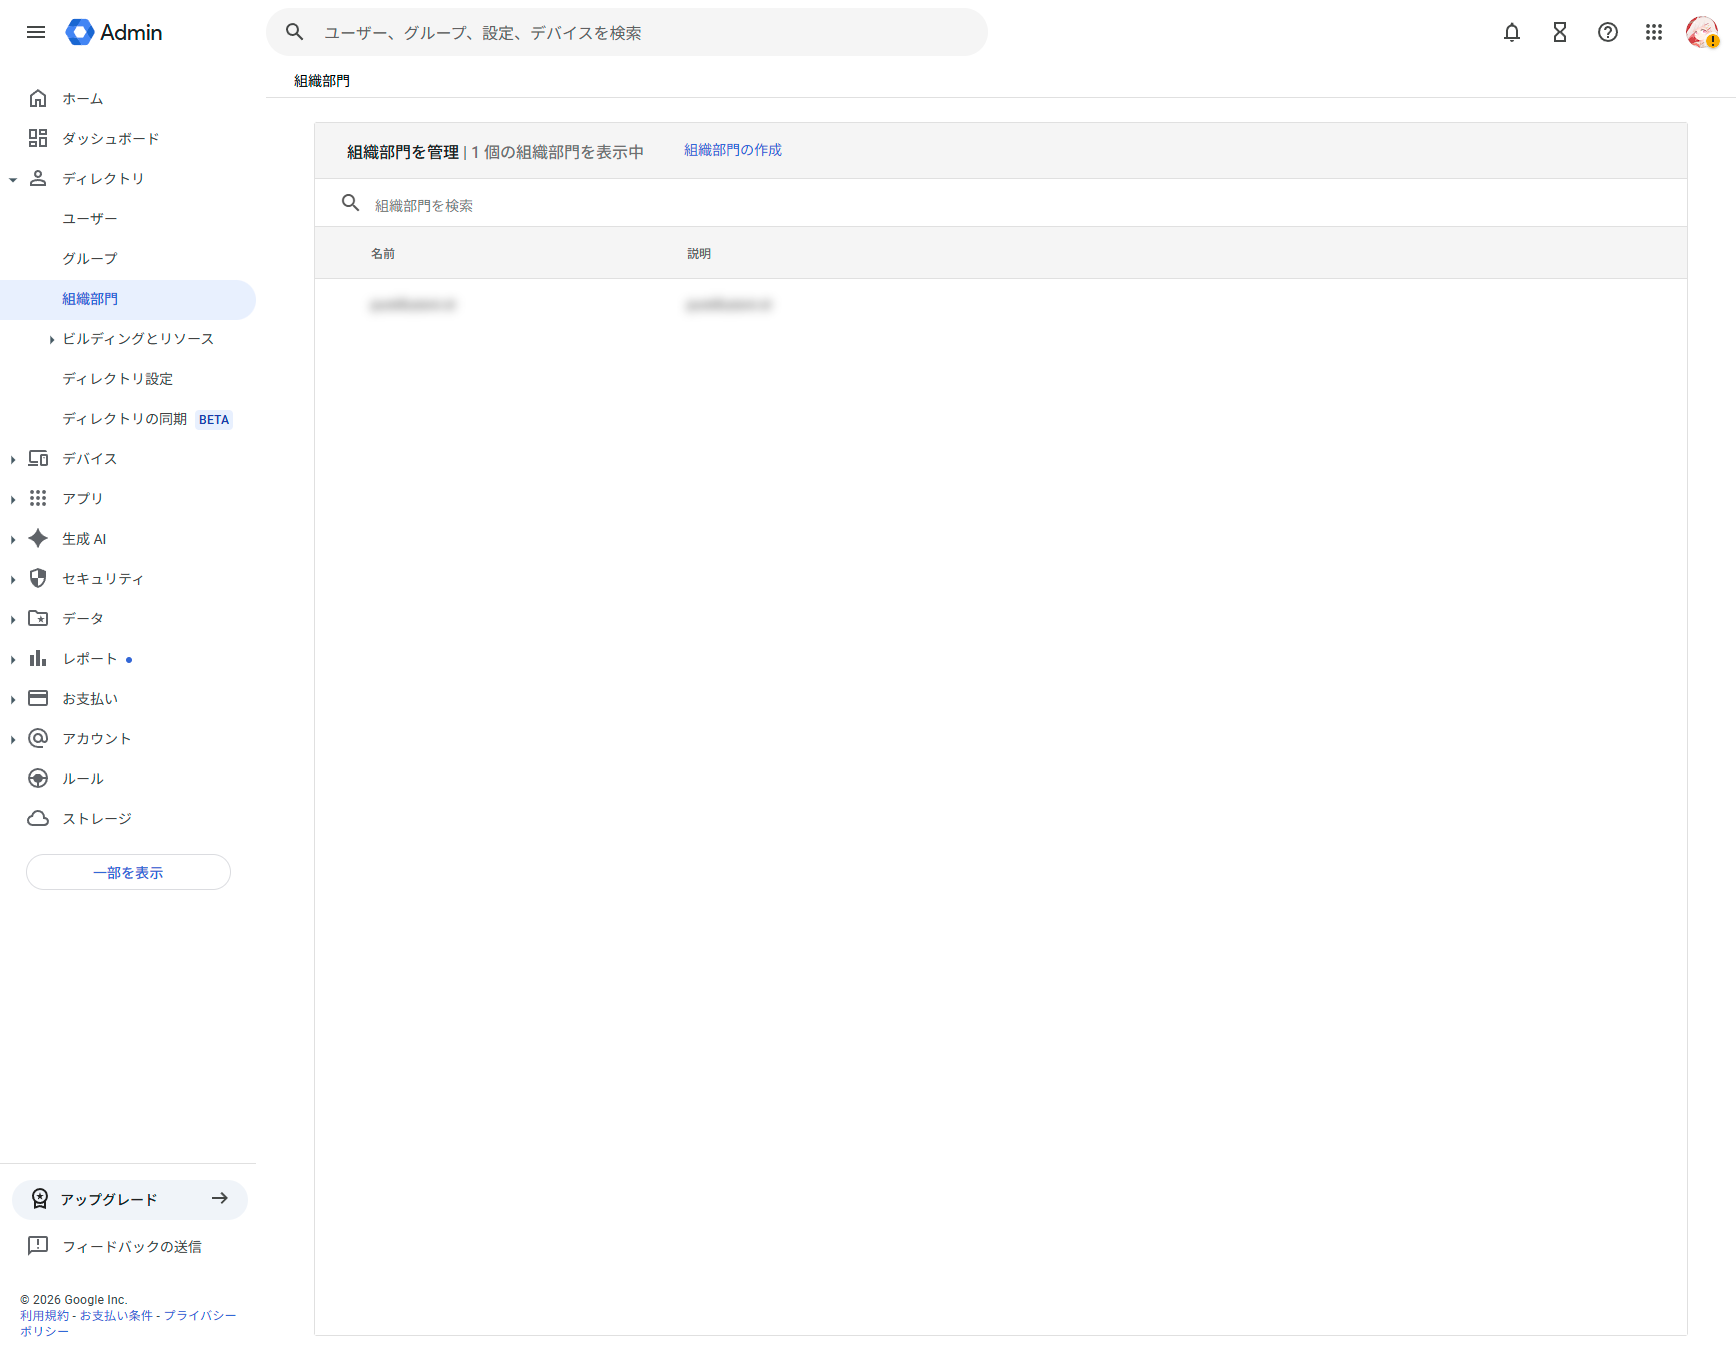Click the アップグレード button

(130, 1199)
